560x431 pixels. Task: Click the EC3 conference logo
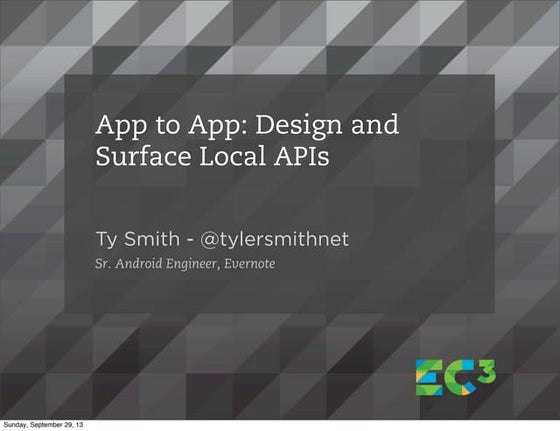coord(455,377)
